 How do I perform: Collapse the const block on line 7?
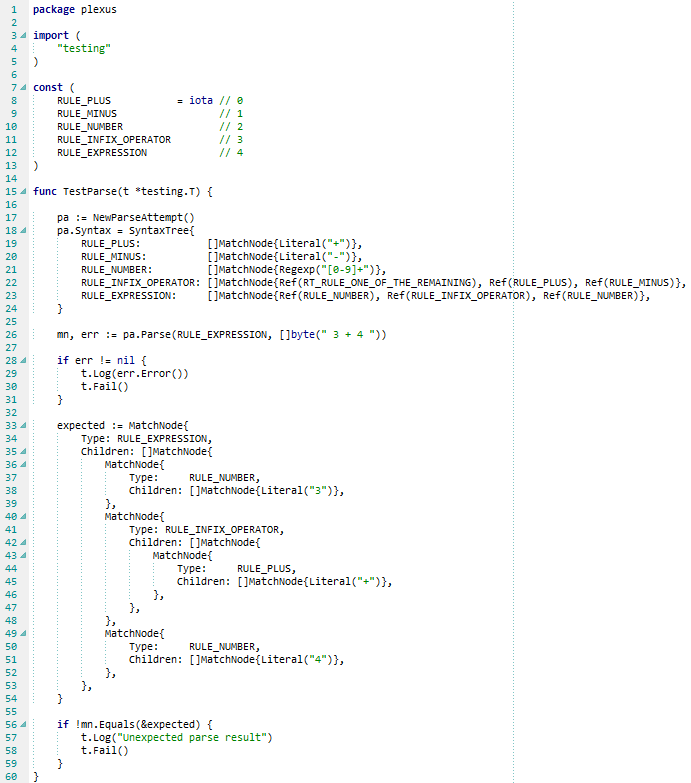point(23,88)
